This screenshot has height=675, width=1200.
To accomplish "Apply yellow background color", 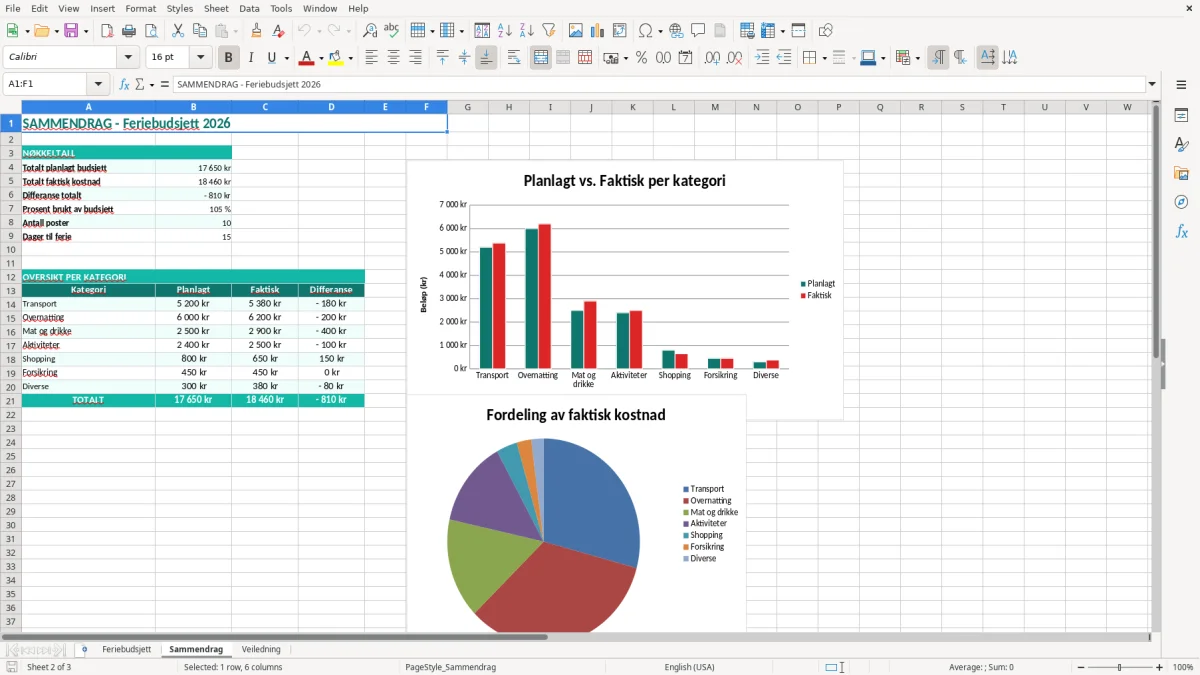I will 336,58.
